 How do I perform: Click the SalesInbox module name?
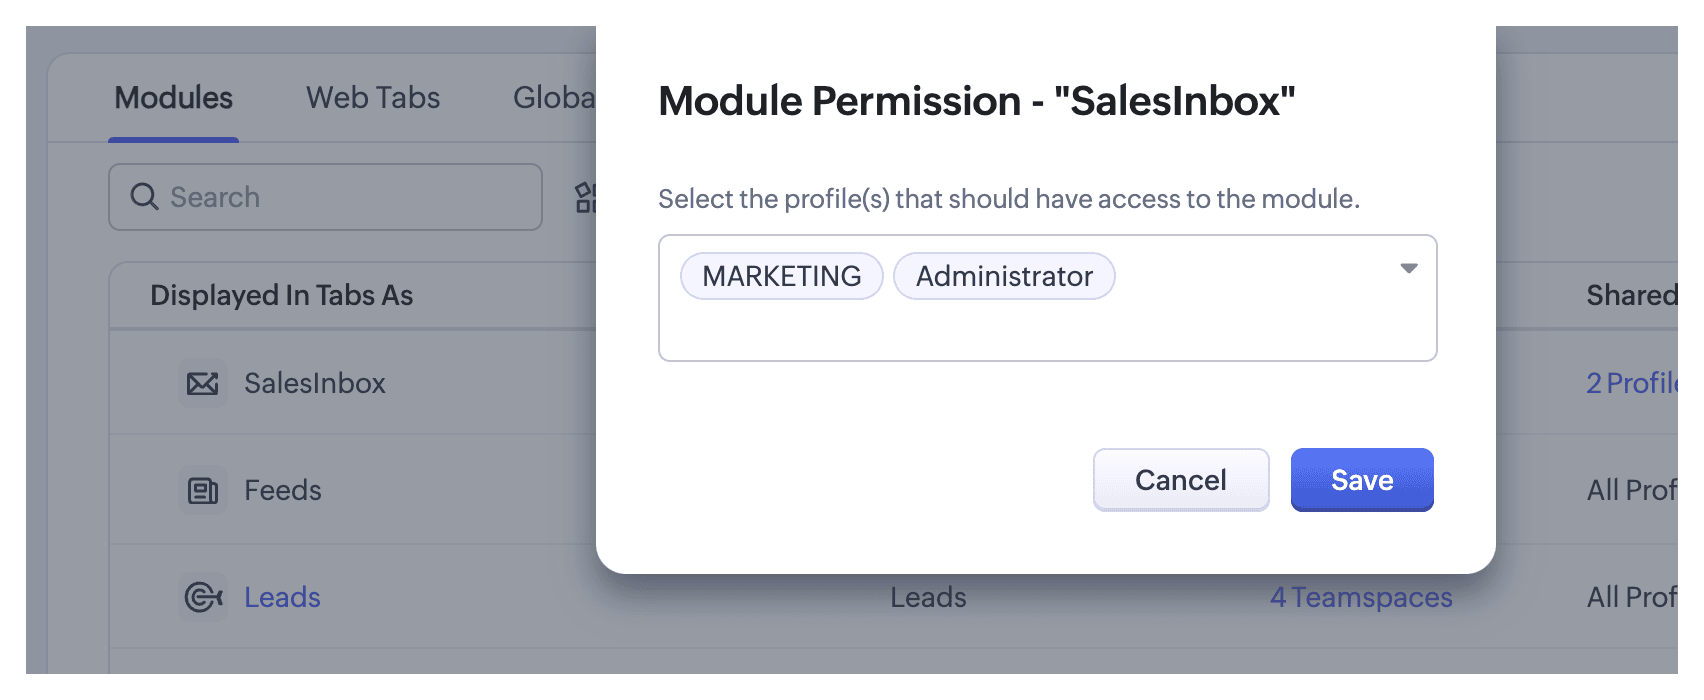pos(315,383)
